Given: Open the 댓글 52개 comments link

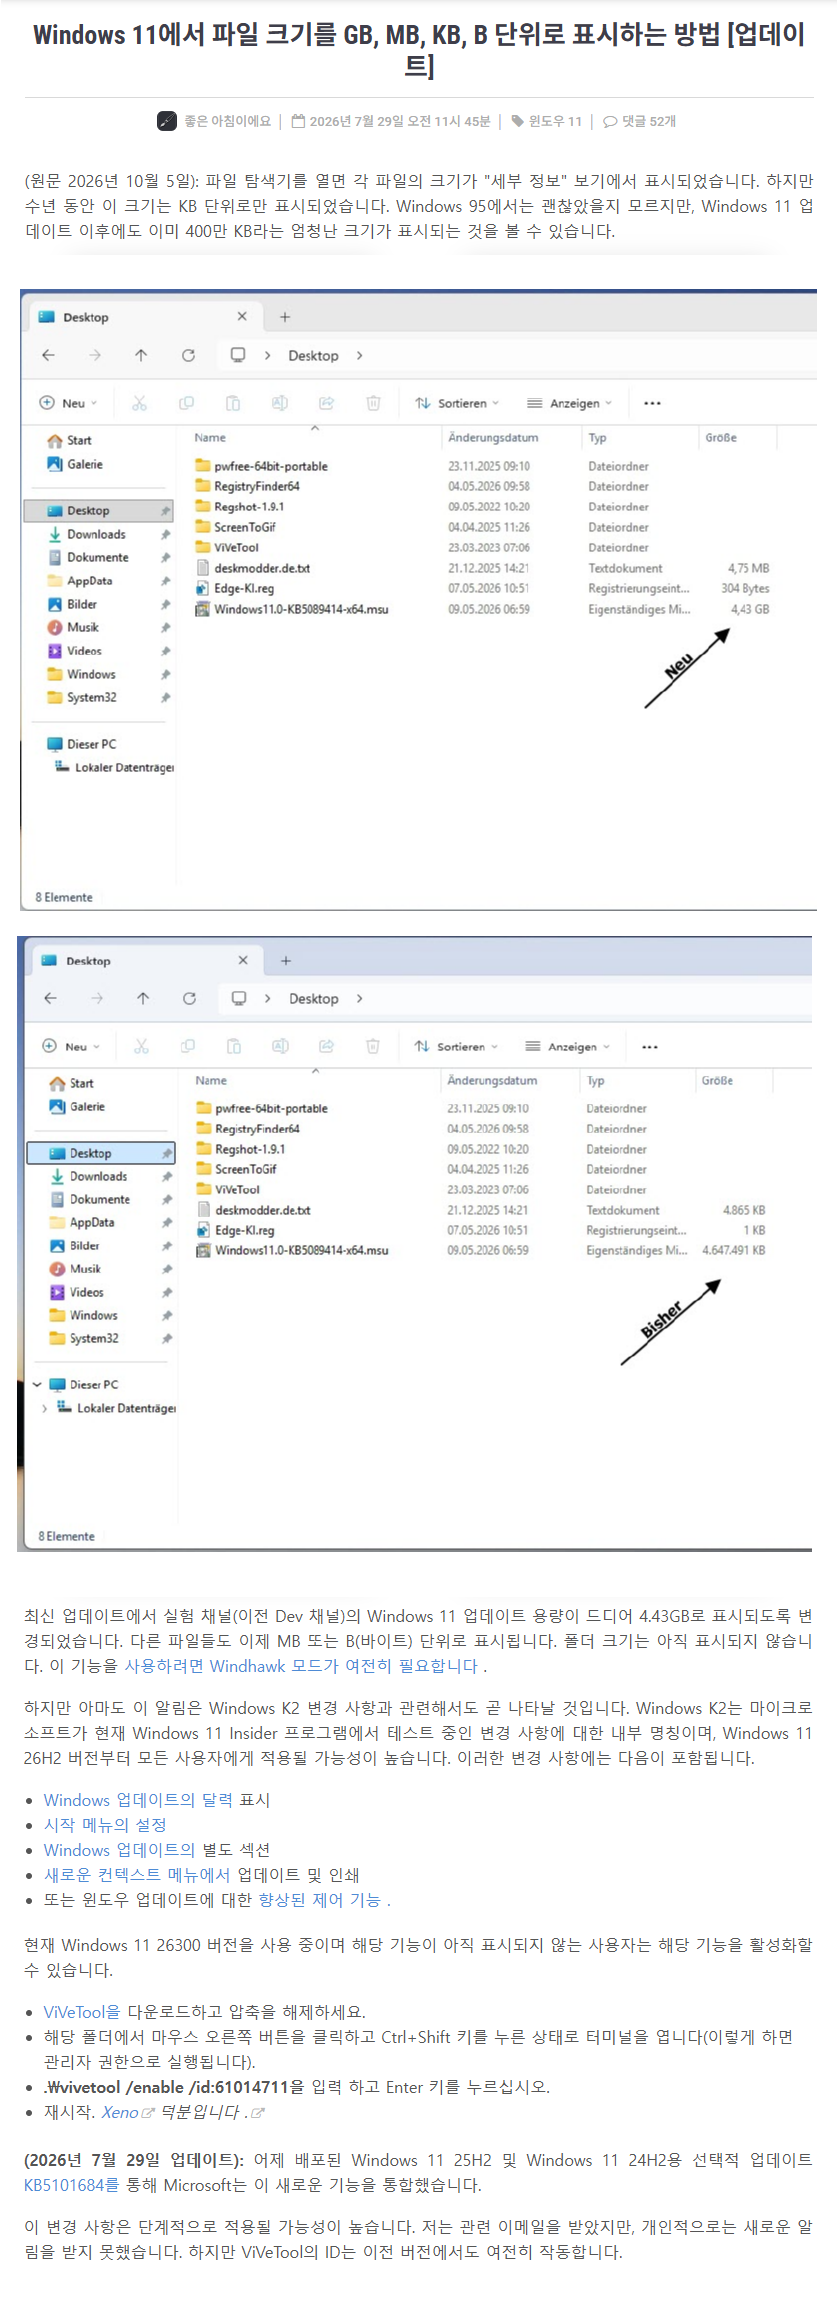Looking at the screenshot, I should tap(640, 121).
